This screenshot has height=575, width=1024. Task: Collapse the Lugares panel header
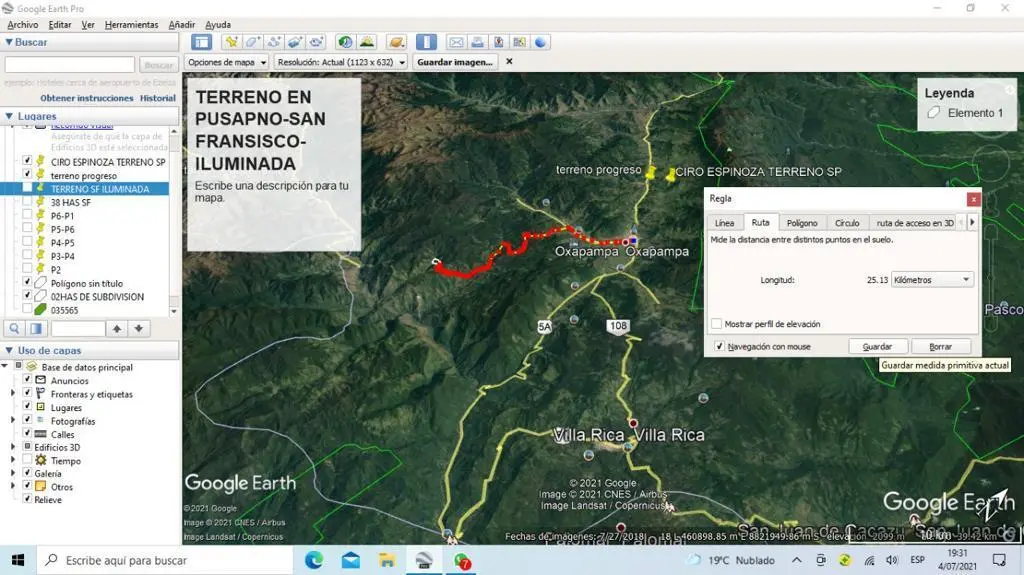(x=9, y=116)
